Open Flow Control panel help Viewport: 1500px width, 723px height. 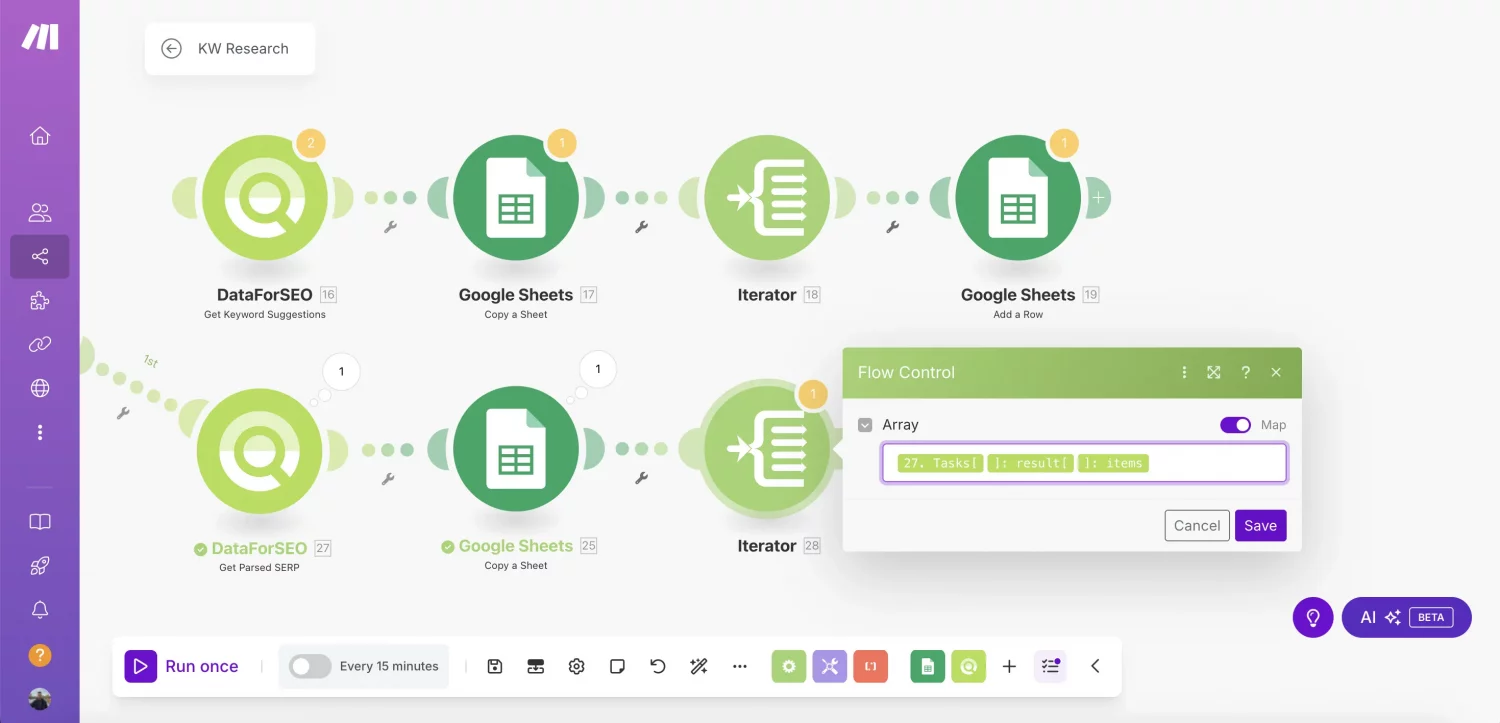(1245, 372)
